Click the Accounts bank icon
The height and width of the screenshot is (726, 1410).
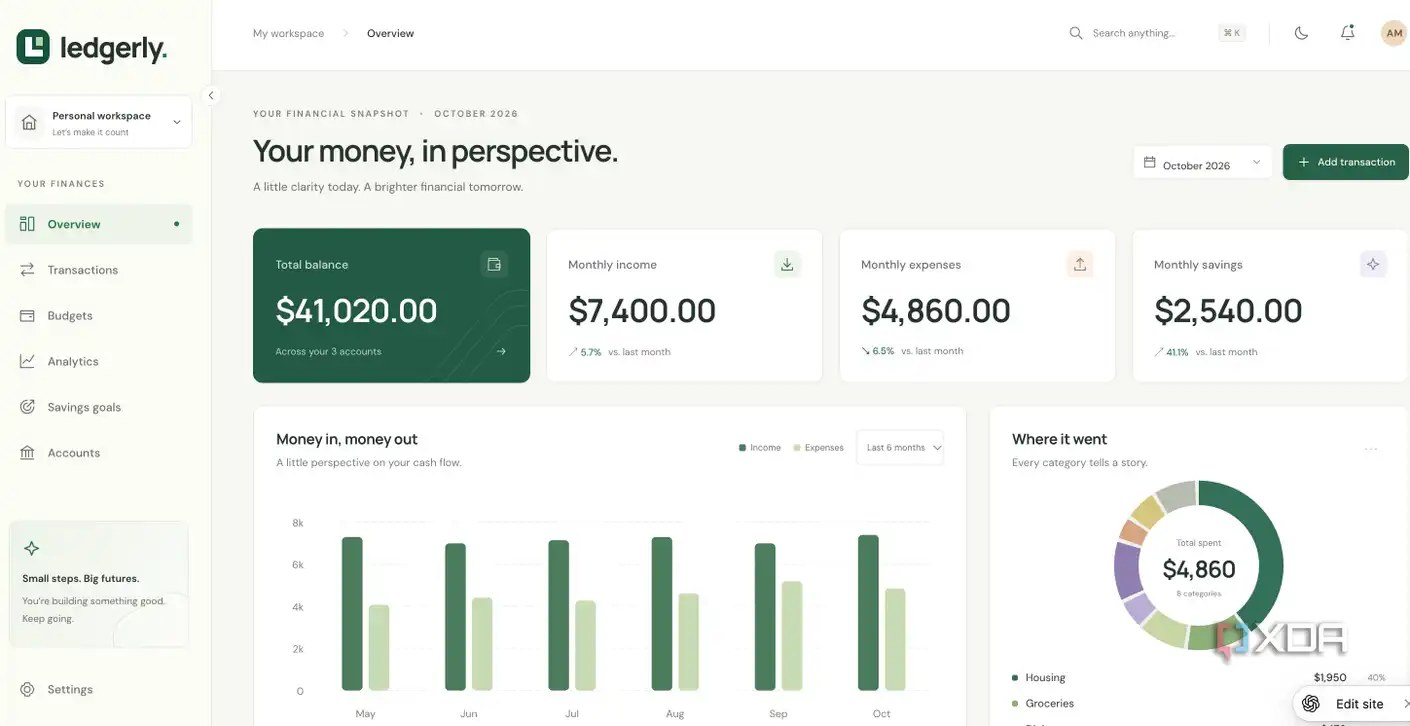click(27, 453)
